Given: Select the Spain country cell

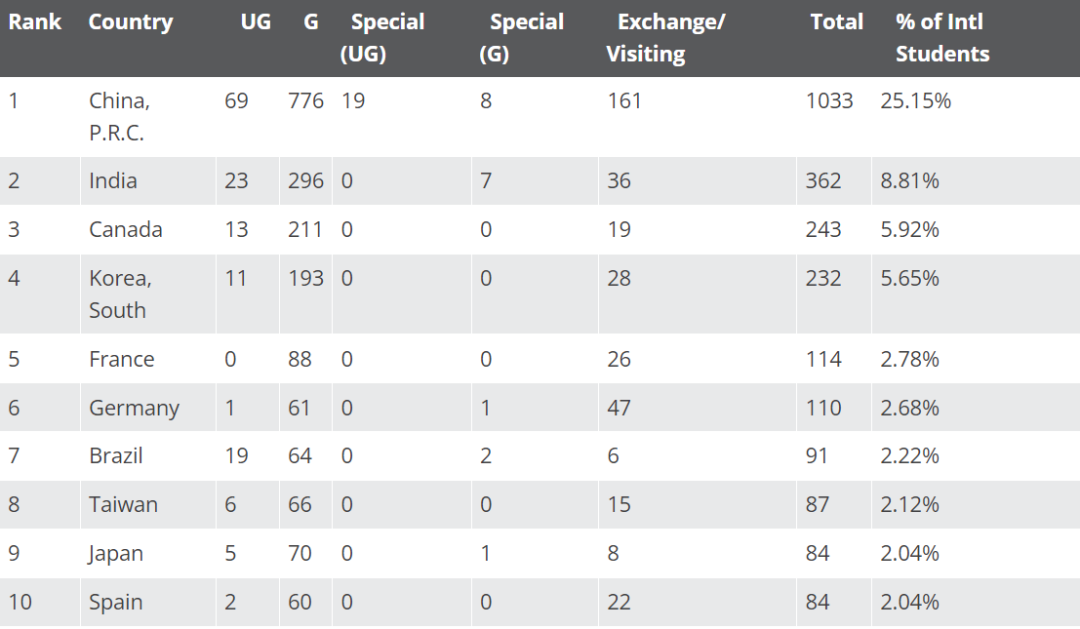Looking at the screenshot, I should 115,602.
